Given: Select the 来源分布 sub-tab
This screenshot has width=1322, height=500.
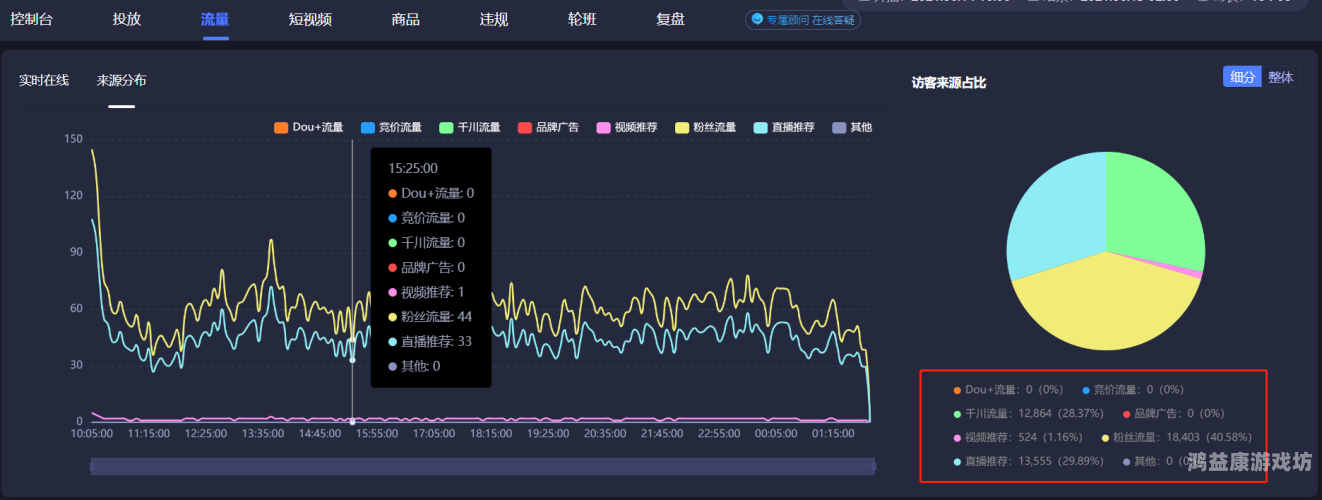Looking at the screenshot, I should coord(122,80).
